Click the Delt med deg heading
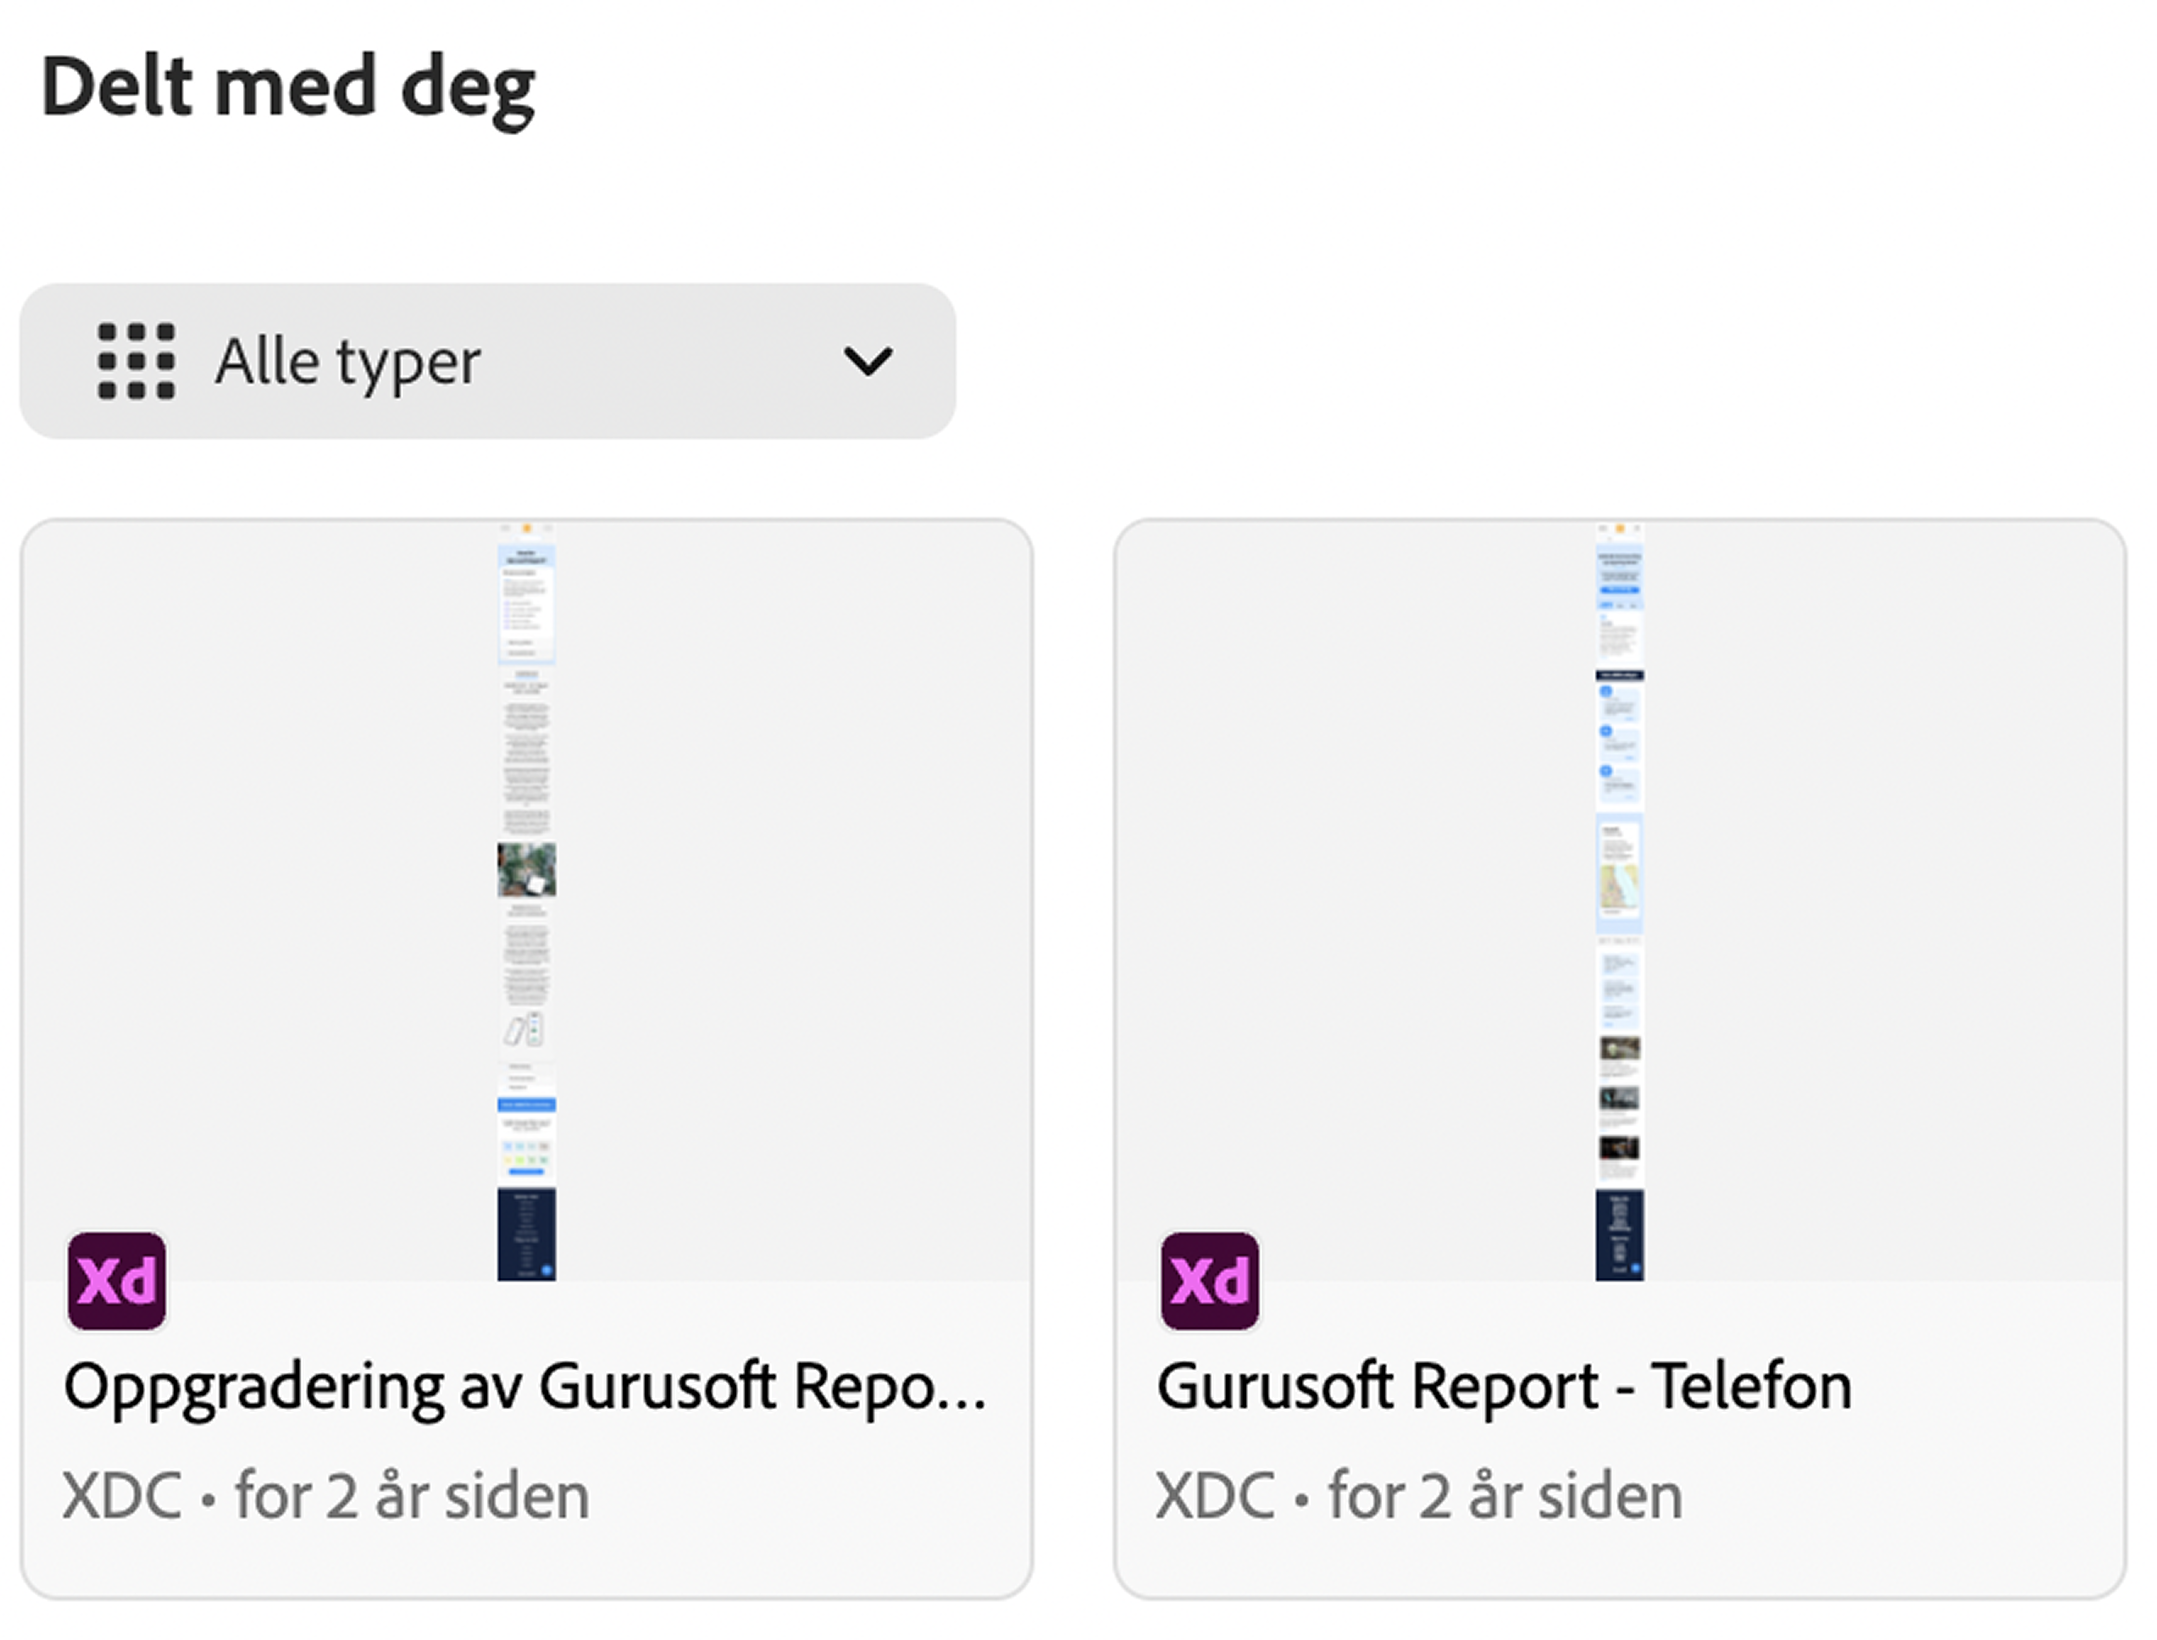 (289, 88)
